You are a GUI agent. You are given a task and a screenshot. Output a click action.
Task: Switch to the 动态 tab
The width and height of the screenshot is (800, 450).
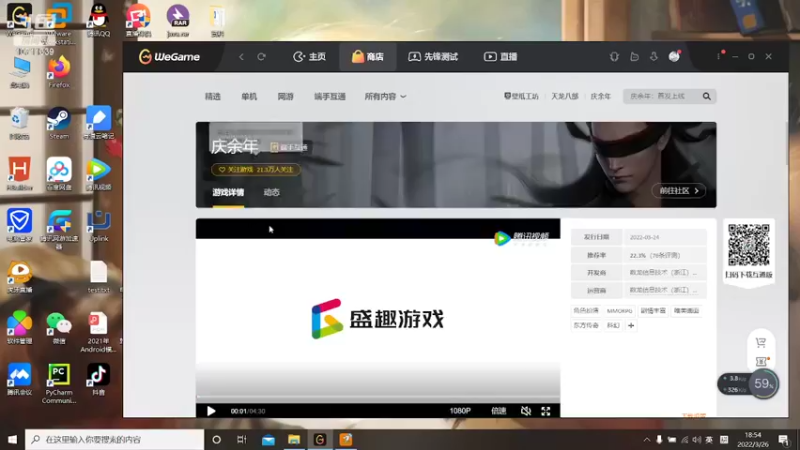click(x=271, y=192)
